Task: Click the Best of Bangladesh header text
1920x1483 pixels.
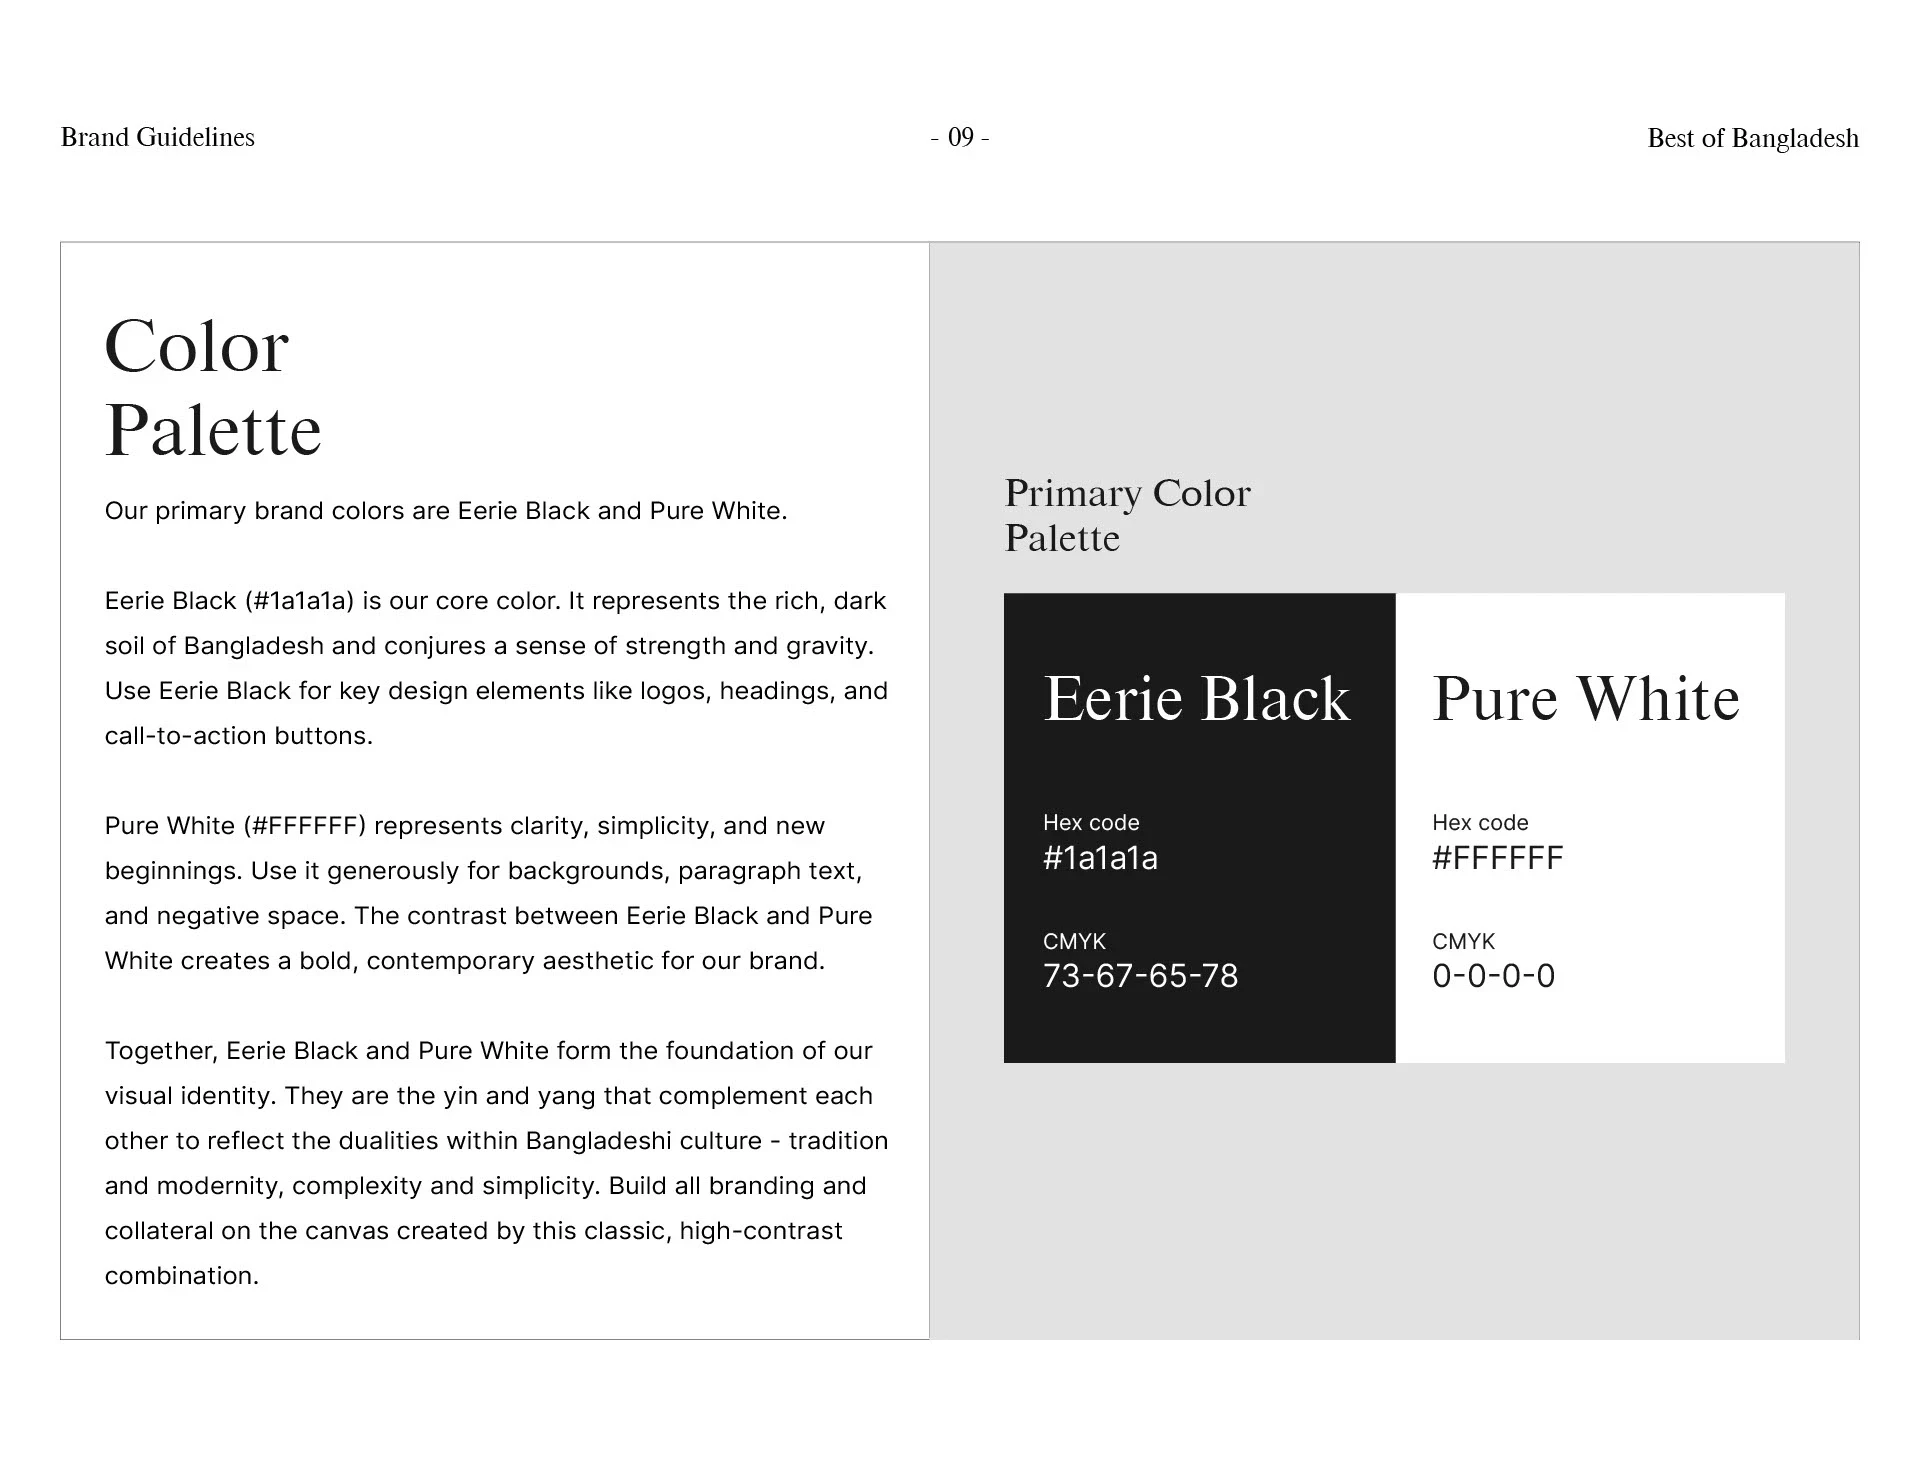Action: point(1752,138)
